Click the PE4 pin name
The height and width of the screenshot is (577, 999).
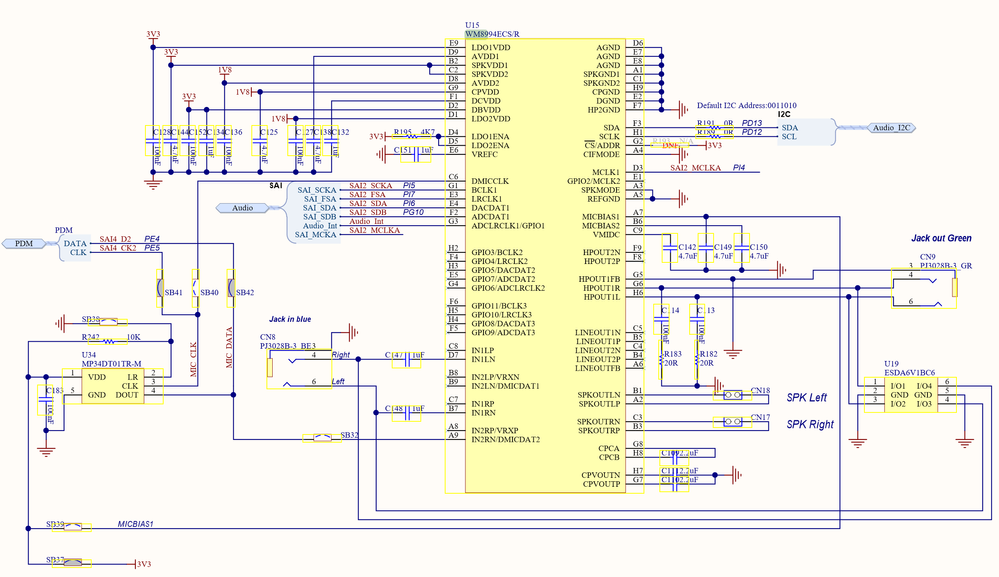152,239
